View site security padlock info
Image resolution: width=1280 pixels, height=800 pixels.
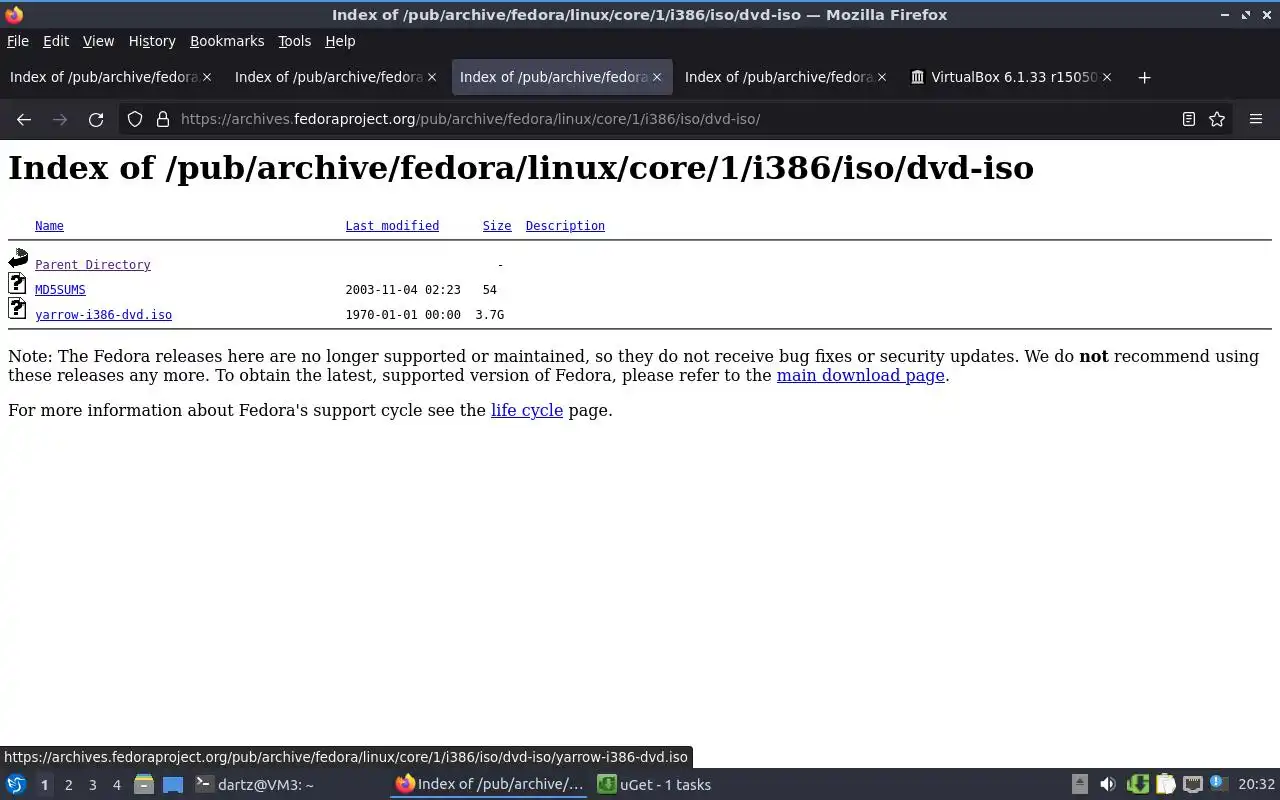[x=163, y=119]
